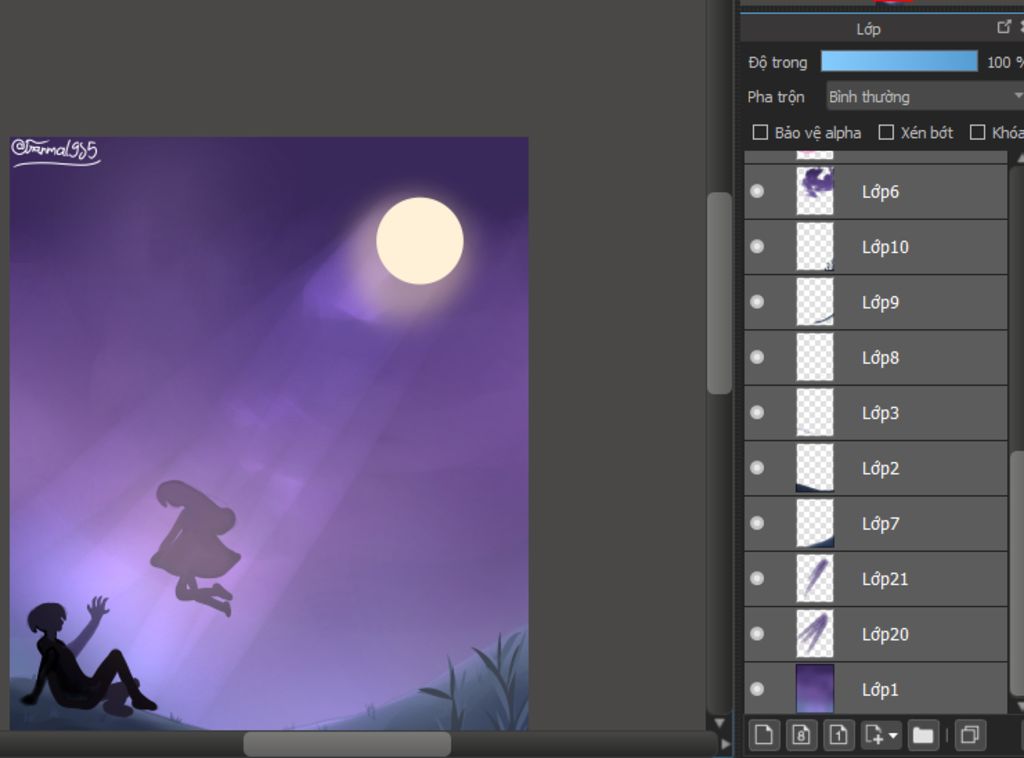1024x758 pixels.
Task: Click the Độ trong opacity slider
Action: (x=899, y=62)
